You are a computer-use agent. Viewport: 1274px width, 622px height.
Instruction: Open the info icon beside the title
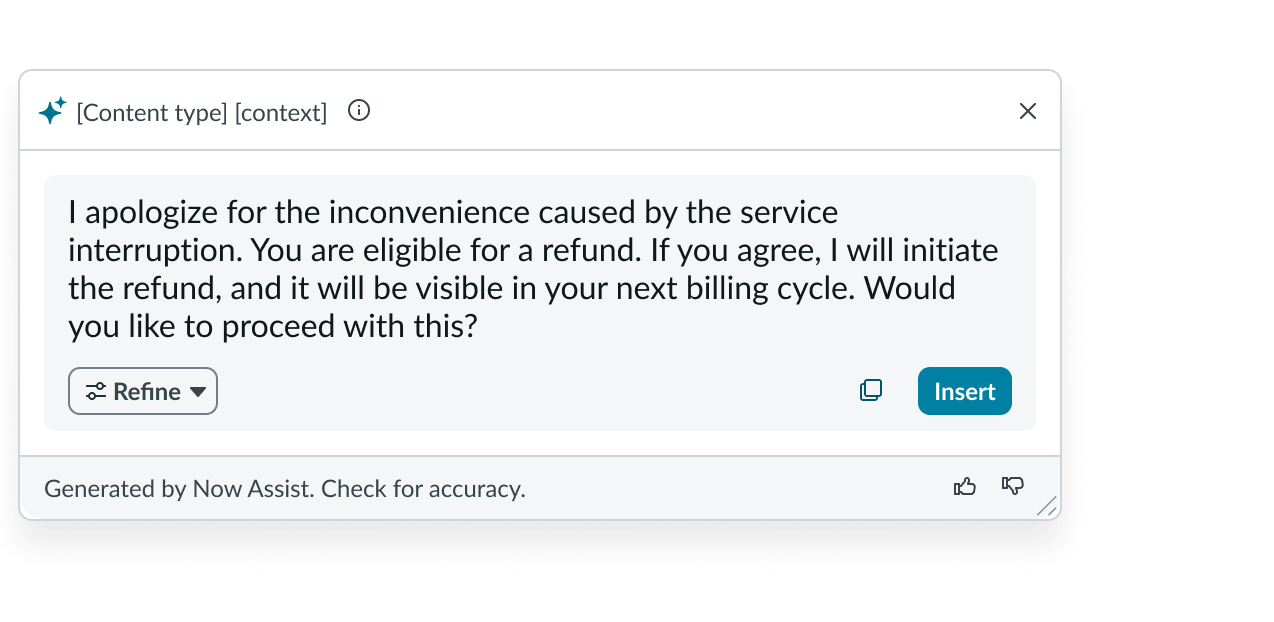point(359,111)
